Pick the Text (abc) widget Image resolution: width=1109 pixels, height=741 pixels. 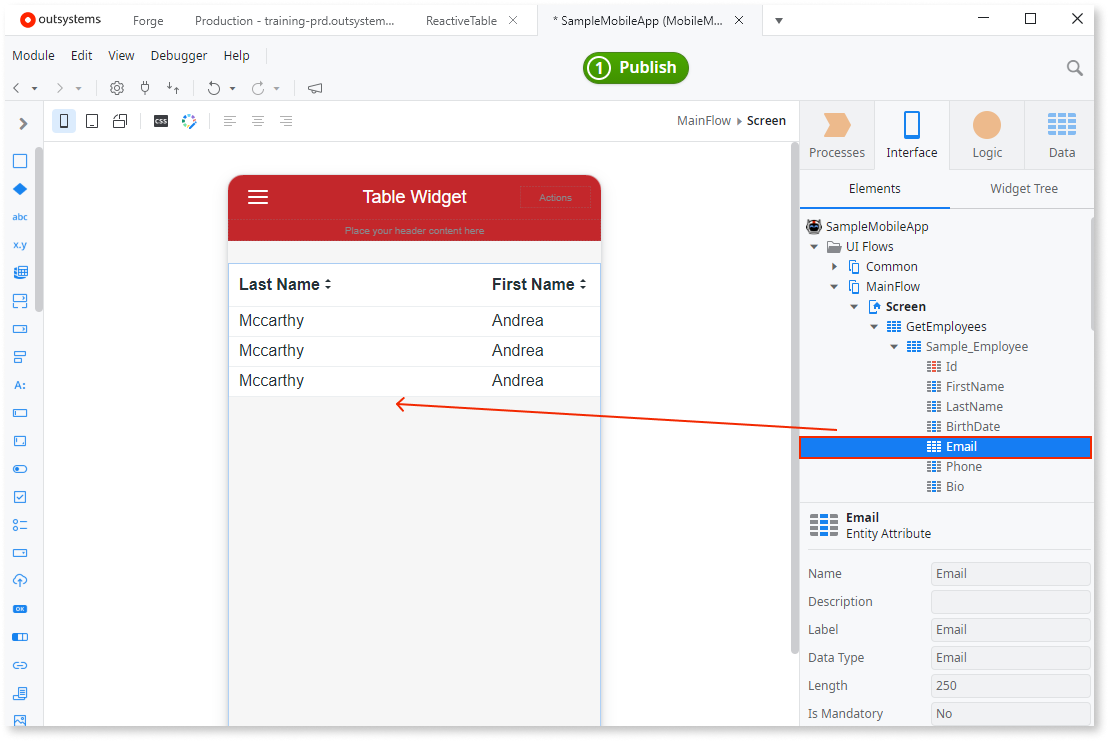click(20, 217)
